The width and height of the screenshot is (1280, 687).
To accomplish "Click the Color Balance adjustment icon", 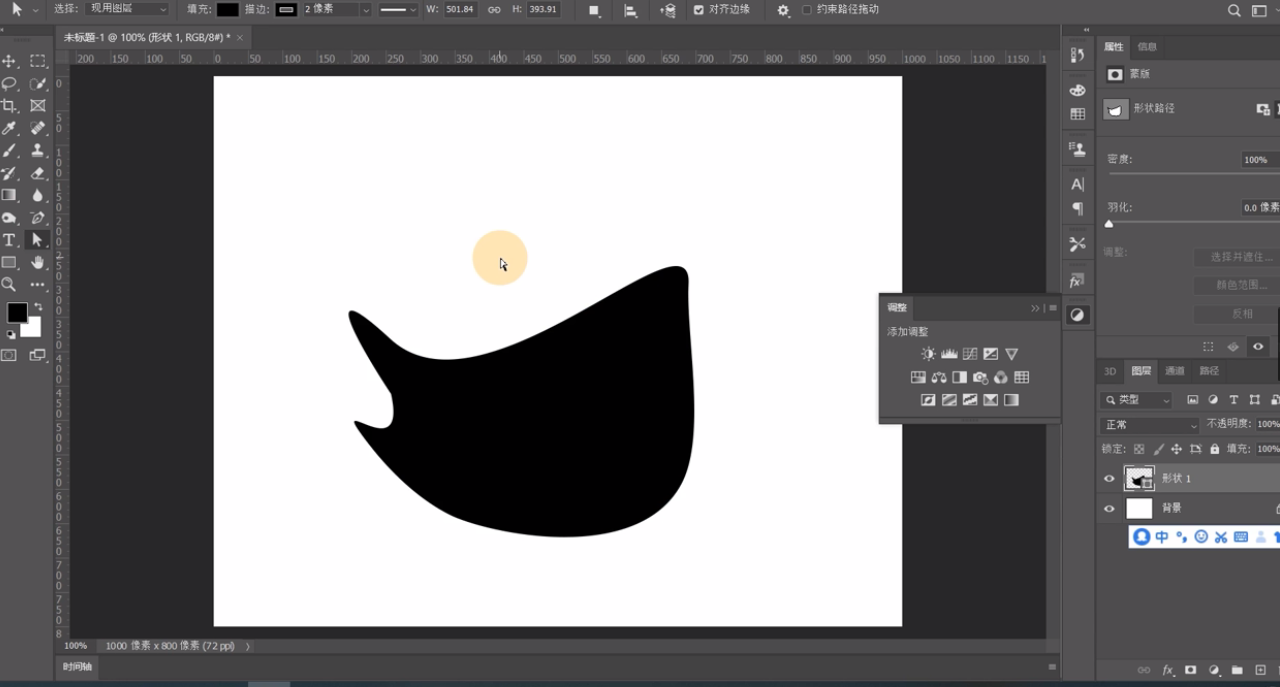I will click(938, 377).
